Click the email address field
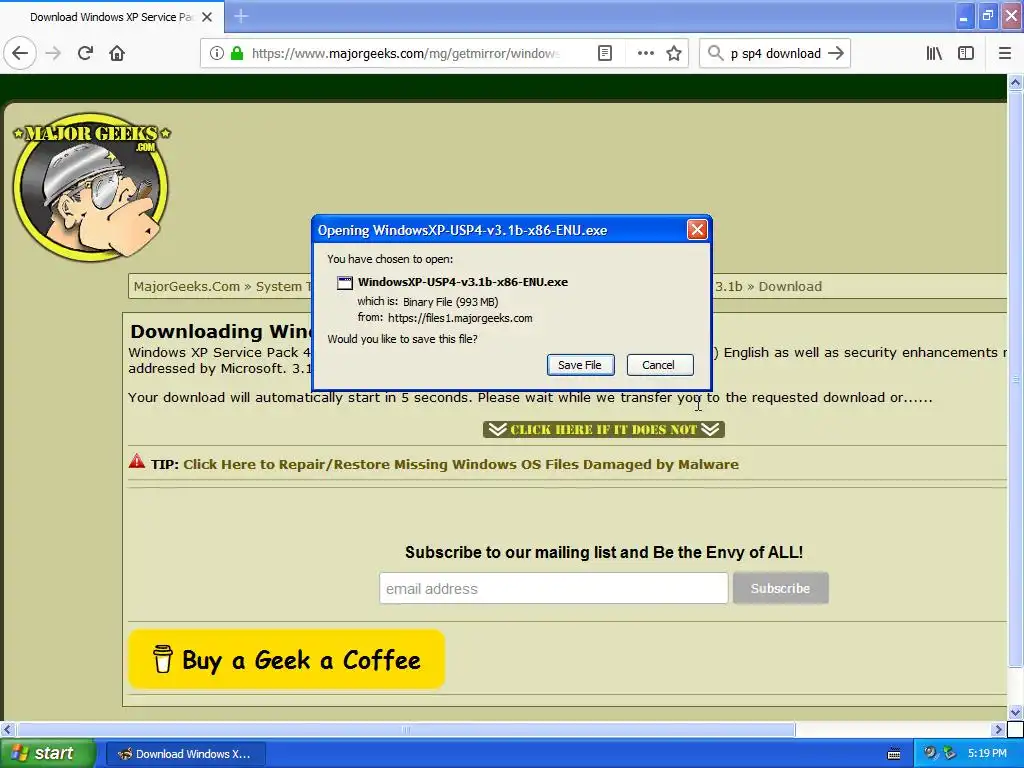This screenshot has height=768, width=1024. click(x=553, y=588)
